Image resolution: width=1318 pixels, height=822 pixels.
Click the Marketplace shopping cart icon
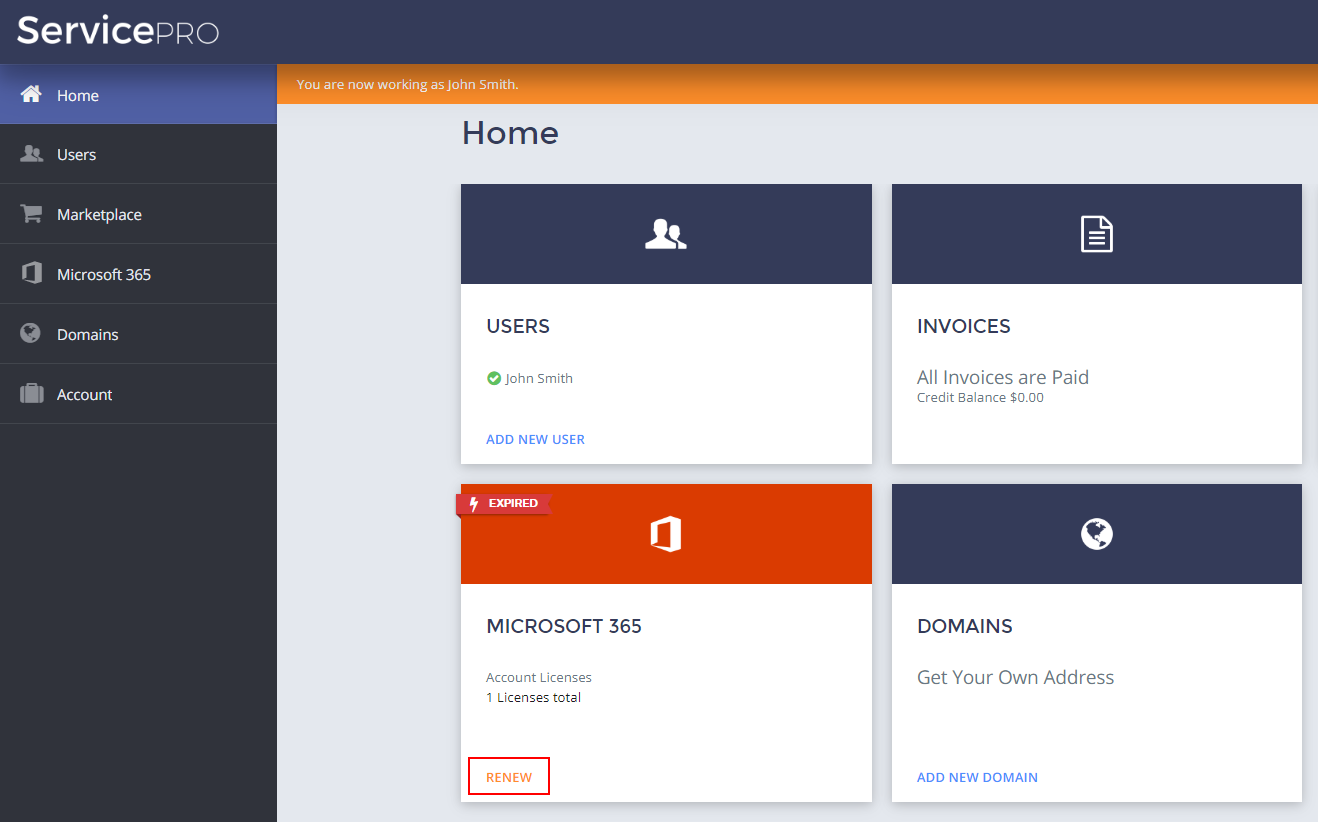31,214
